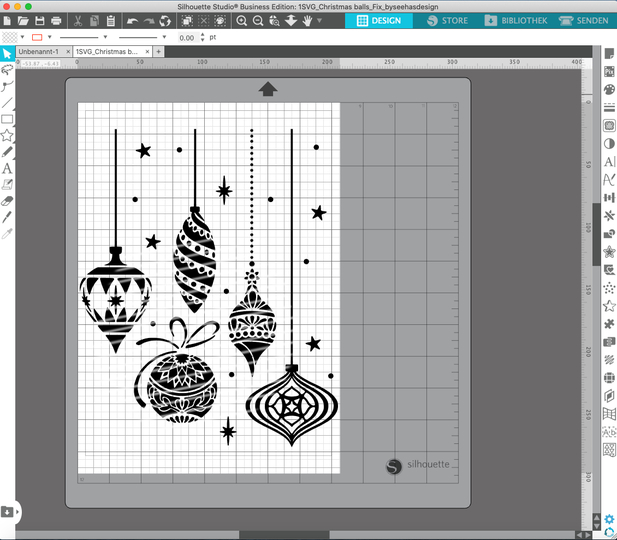Image resolution: width=617 pixels, height=540 pixels.
Task: Click the printer icon in toolbar
Action: 57,21
